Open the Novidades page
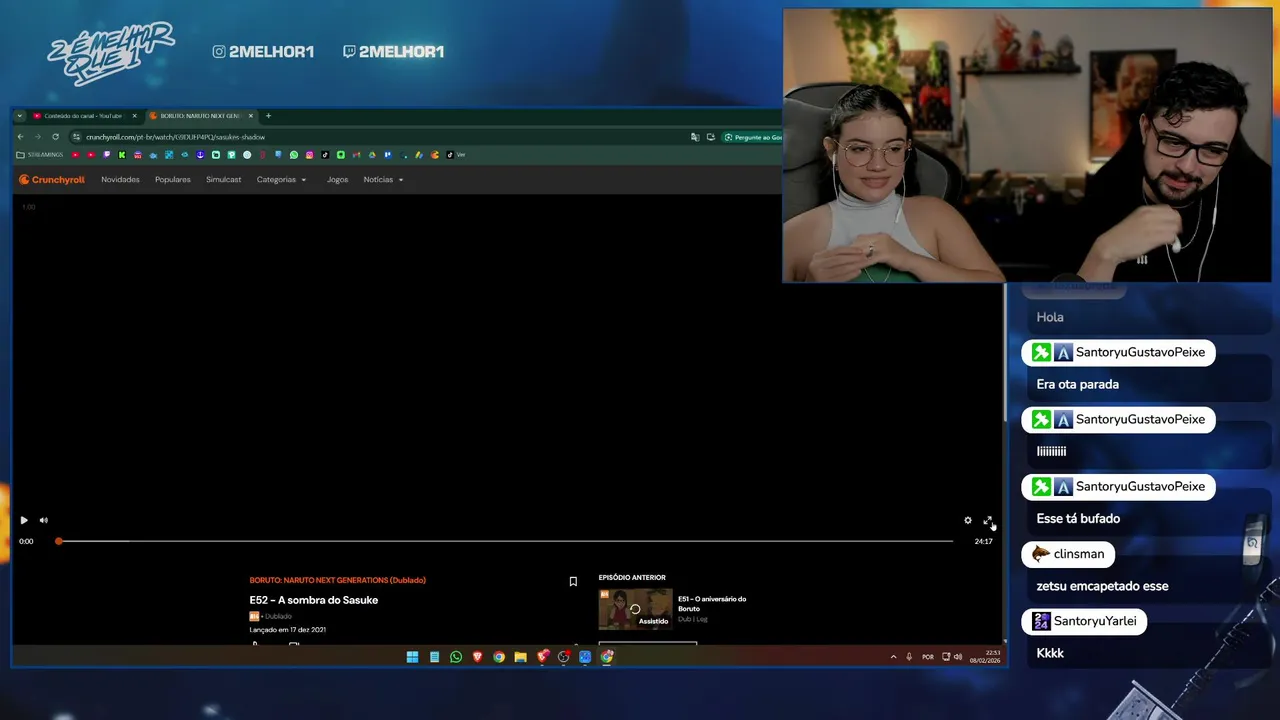1280x720 pixels. [120, 180]
